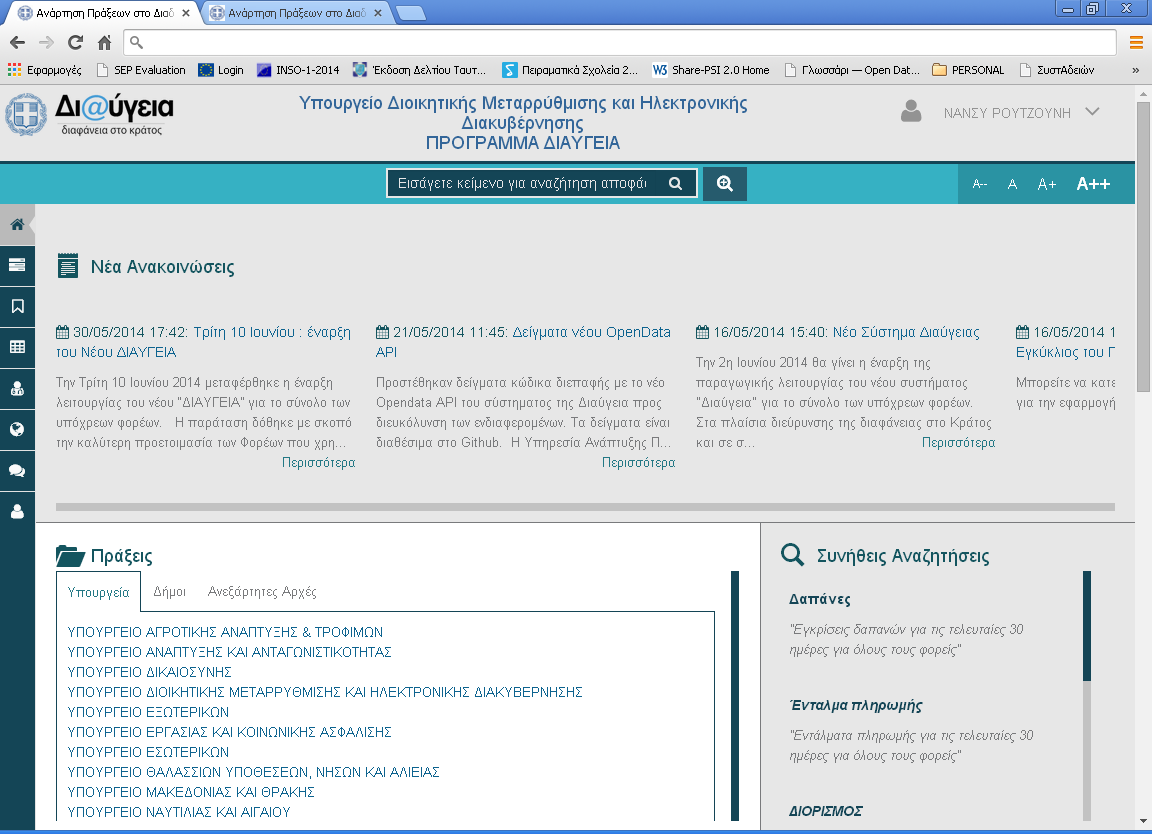Open the Γλωσσάρι — Open Dat... bookmark

[852, 70]
